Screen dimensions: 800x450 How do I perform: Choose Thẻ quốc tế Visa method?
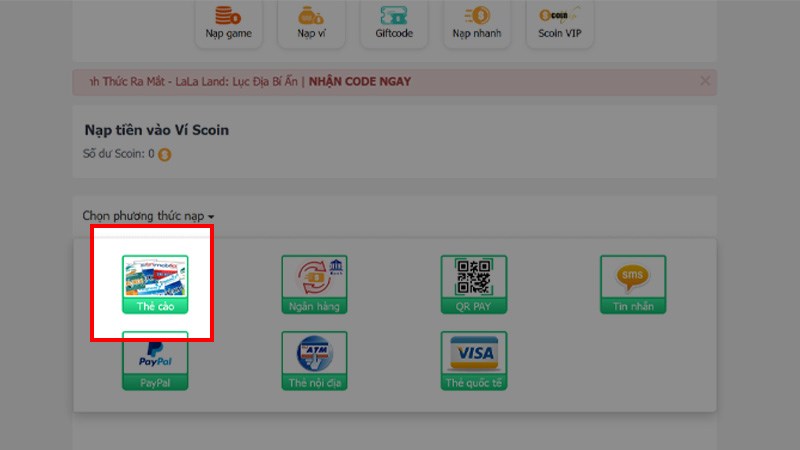(474, 361)
